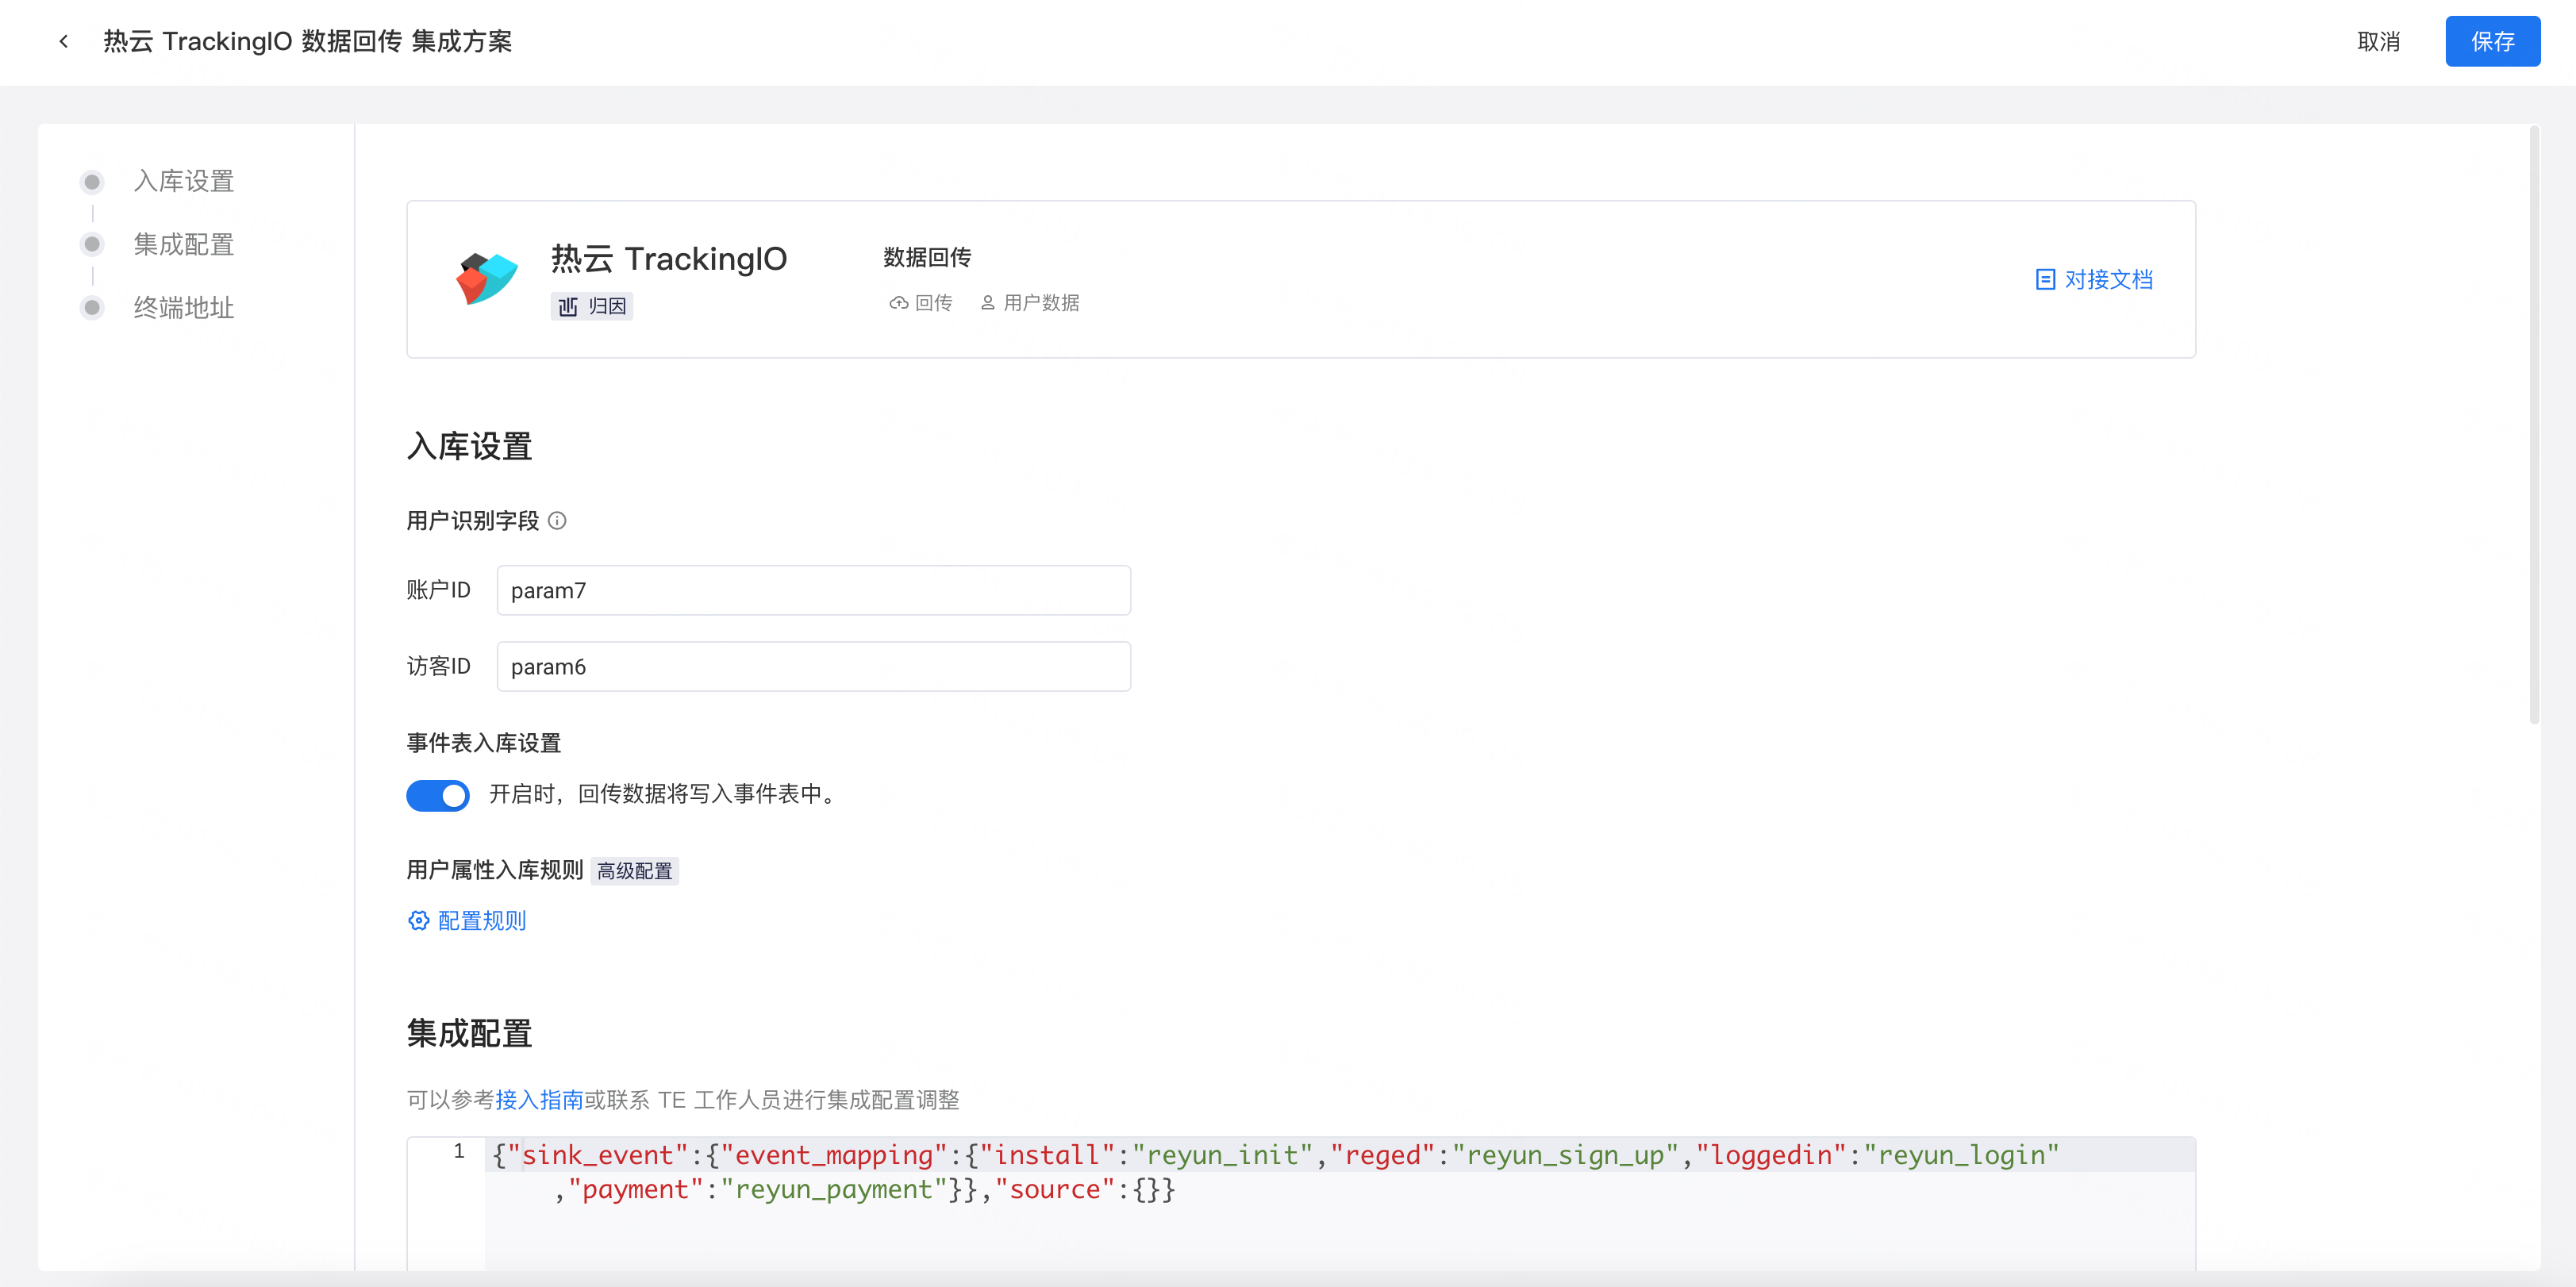Click the gear icon before 配置规则
This screenshot has height=1287, width=2576.
(419, 920)
